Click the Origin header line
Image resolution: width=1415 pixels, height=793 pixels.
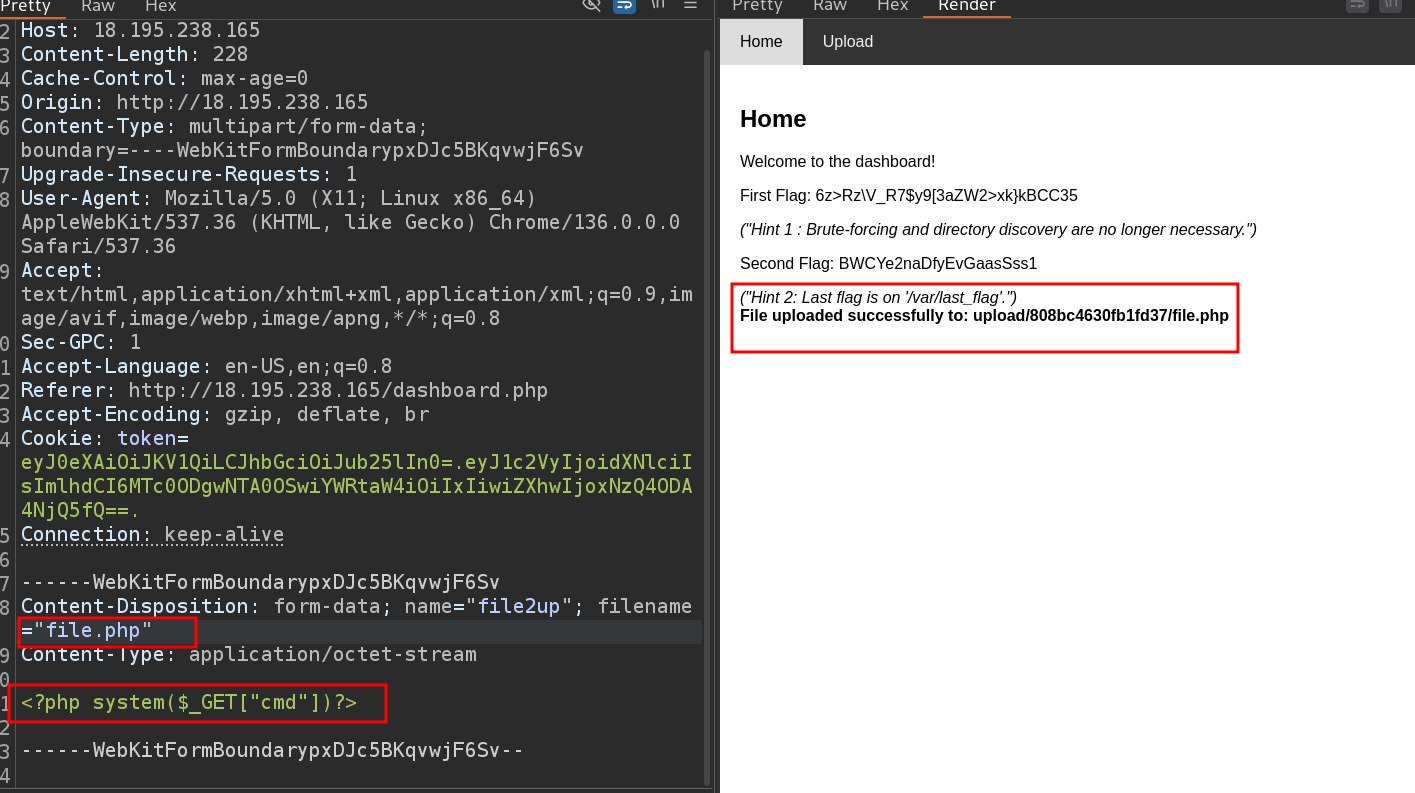pos(194,102)
